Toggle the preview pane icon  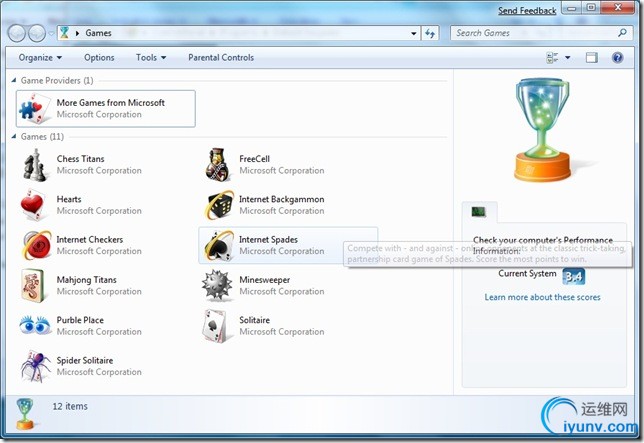[591, 57]
